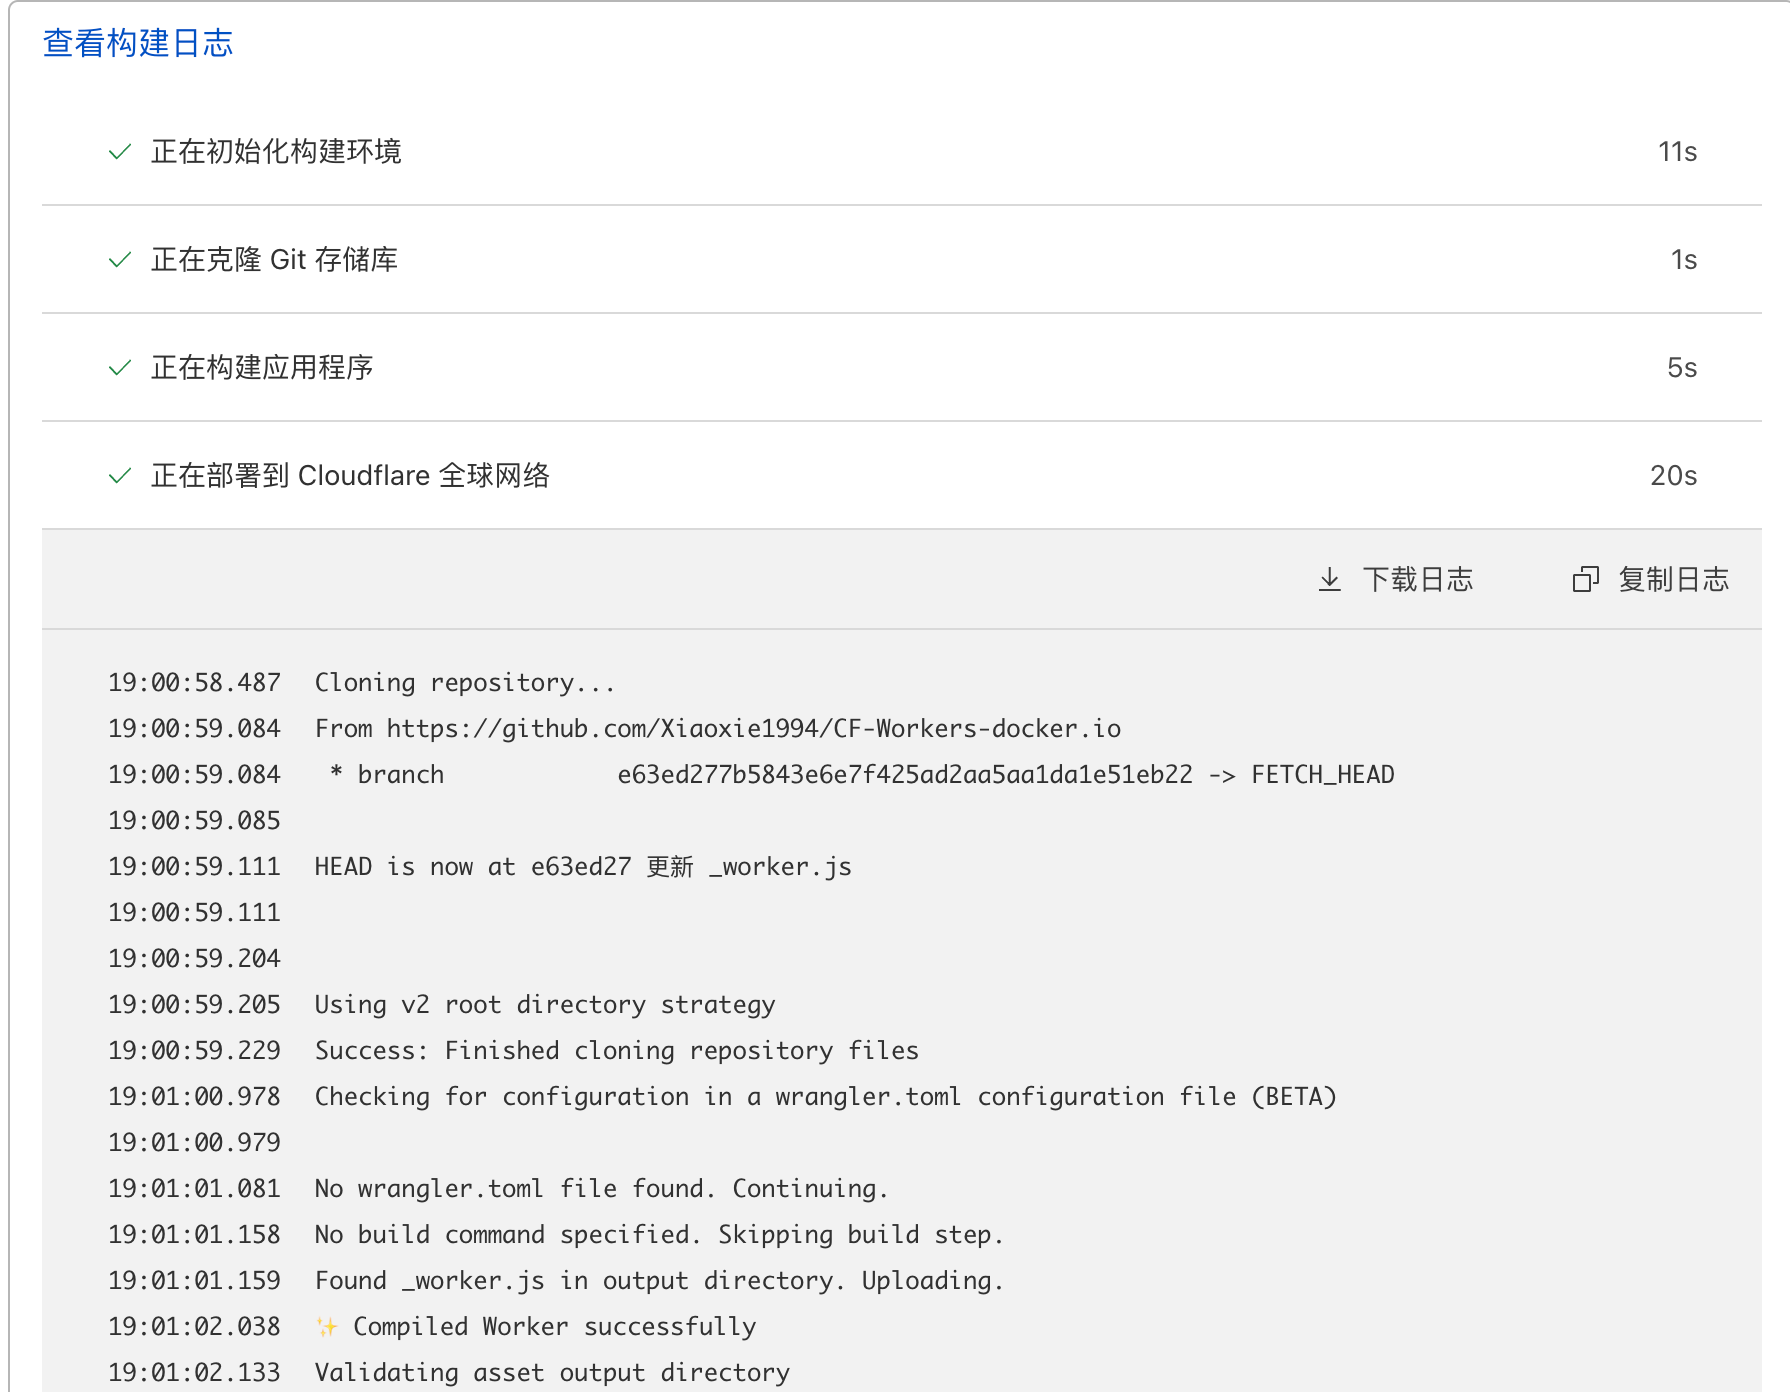Expand the 正在构建应用程序 step
This screenshot has width=1790, height=1392.
[901, 368]
